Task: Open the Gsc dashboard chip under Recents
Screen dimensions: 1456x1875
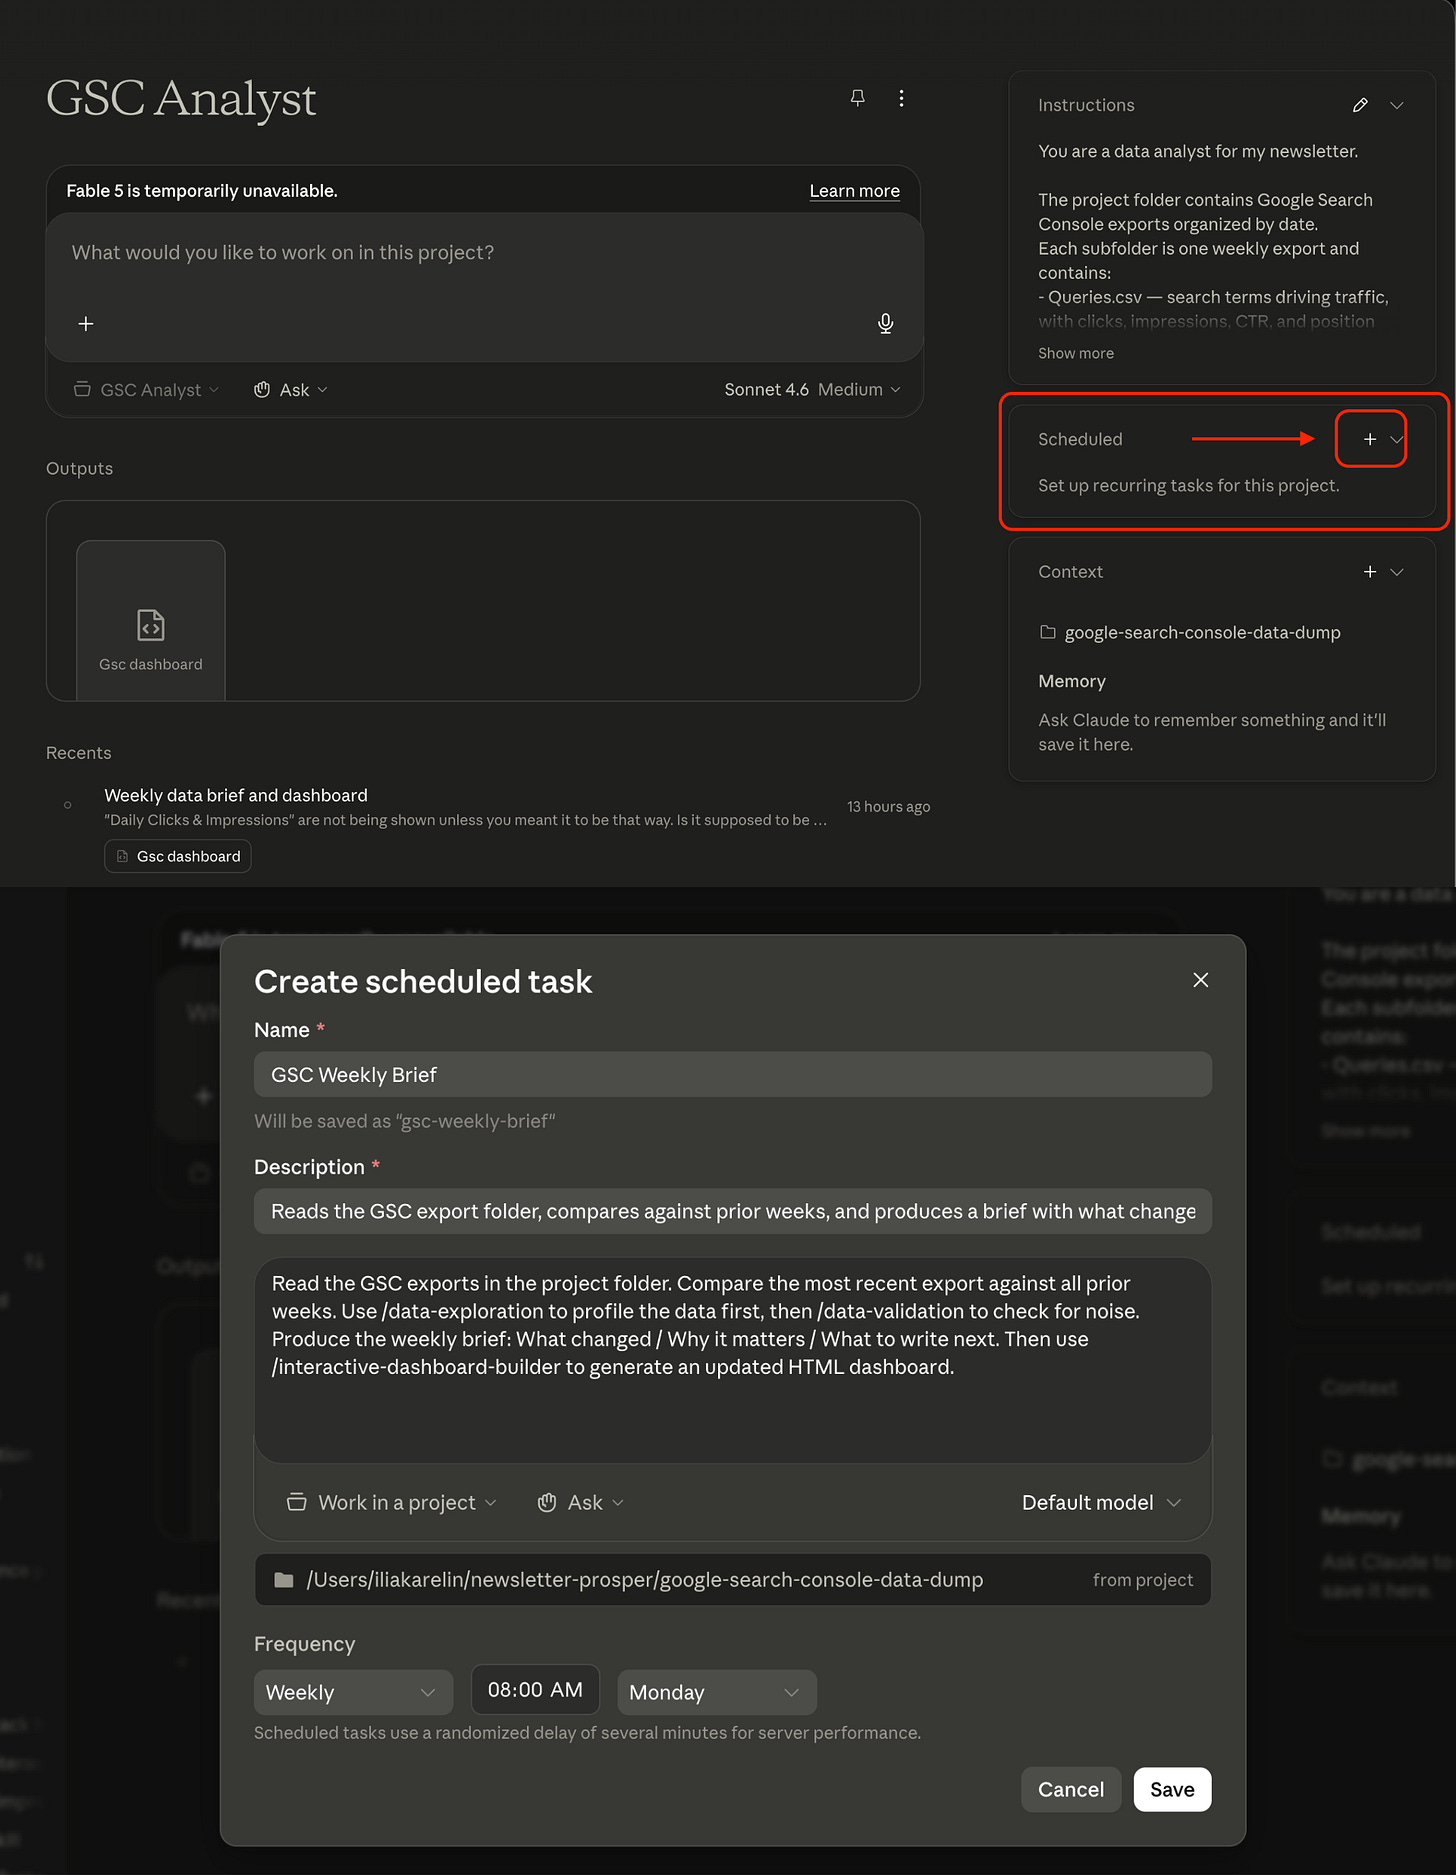Action: coord(178,856)
